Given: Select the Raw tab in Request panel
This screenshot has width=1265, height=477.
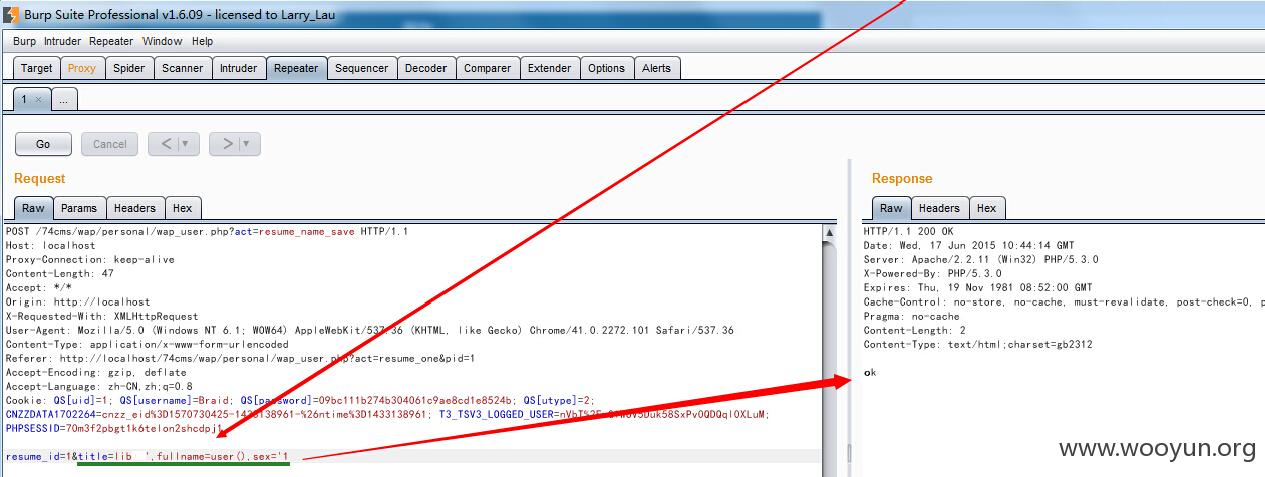Looking at the screenshot, I should pos(33,208).
